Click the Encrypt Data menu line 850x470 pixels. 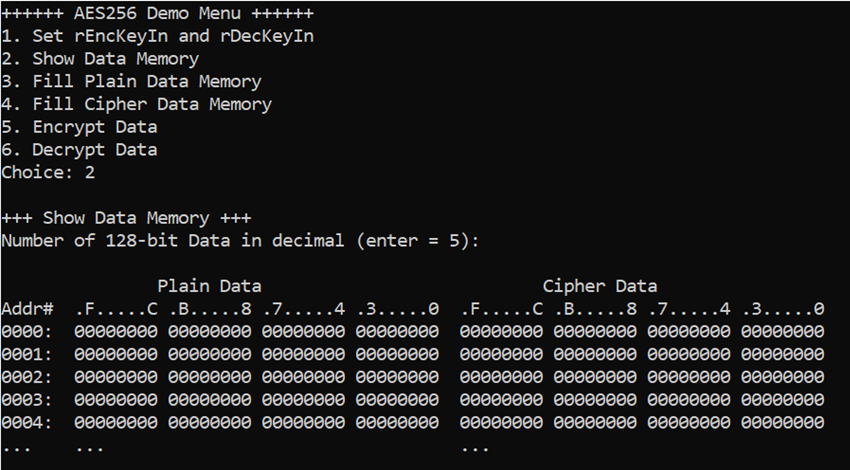click(x=79, y=127)
